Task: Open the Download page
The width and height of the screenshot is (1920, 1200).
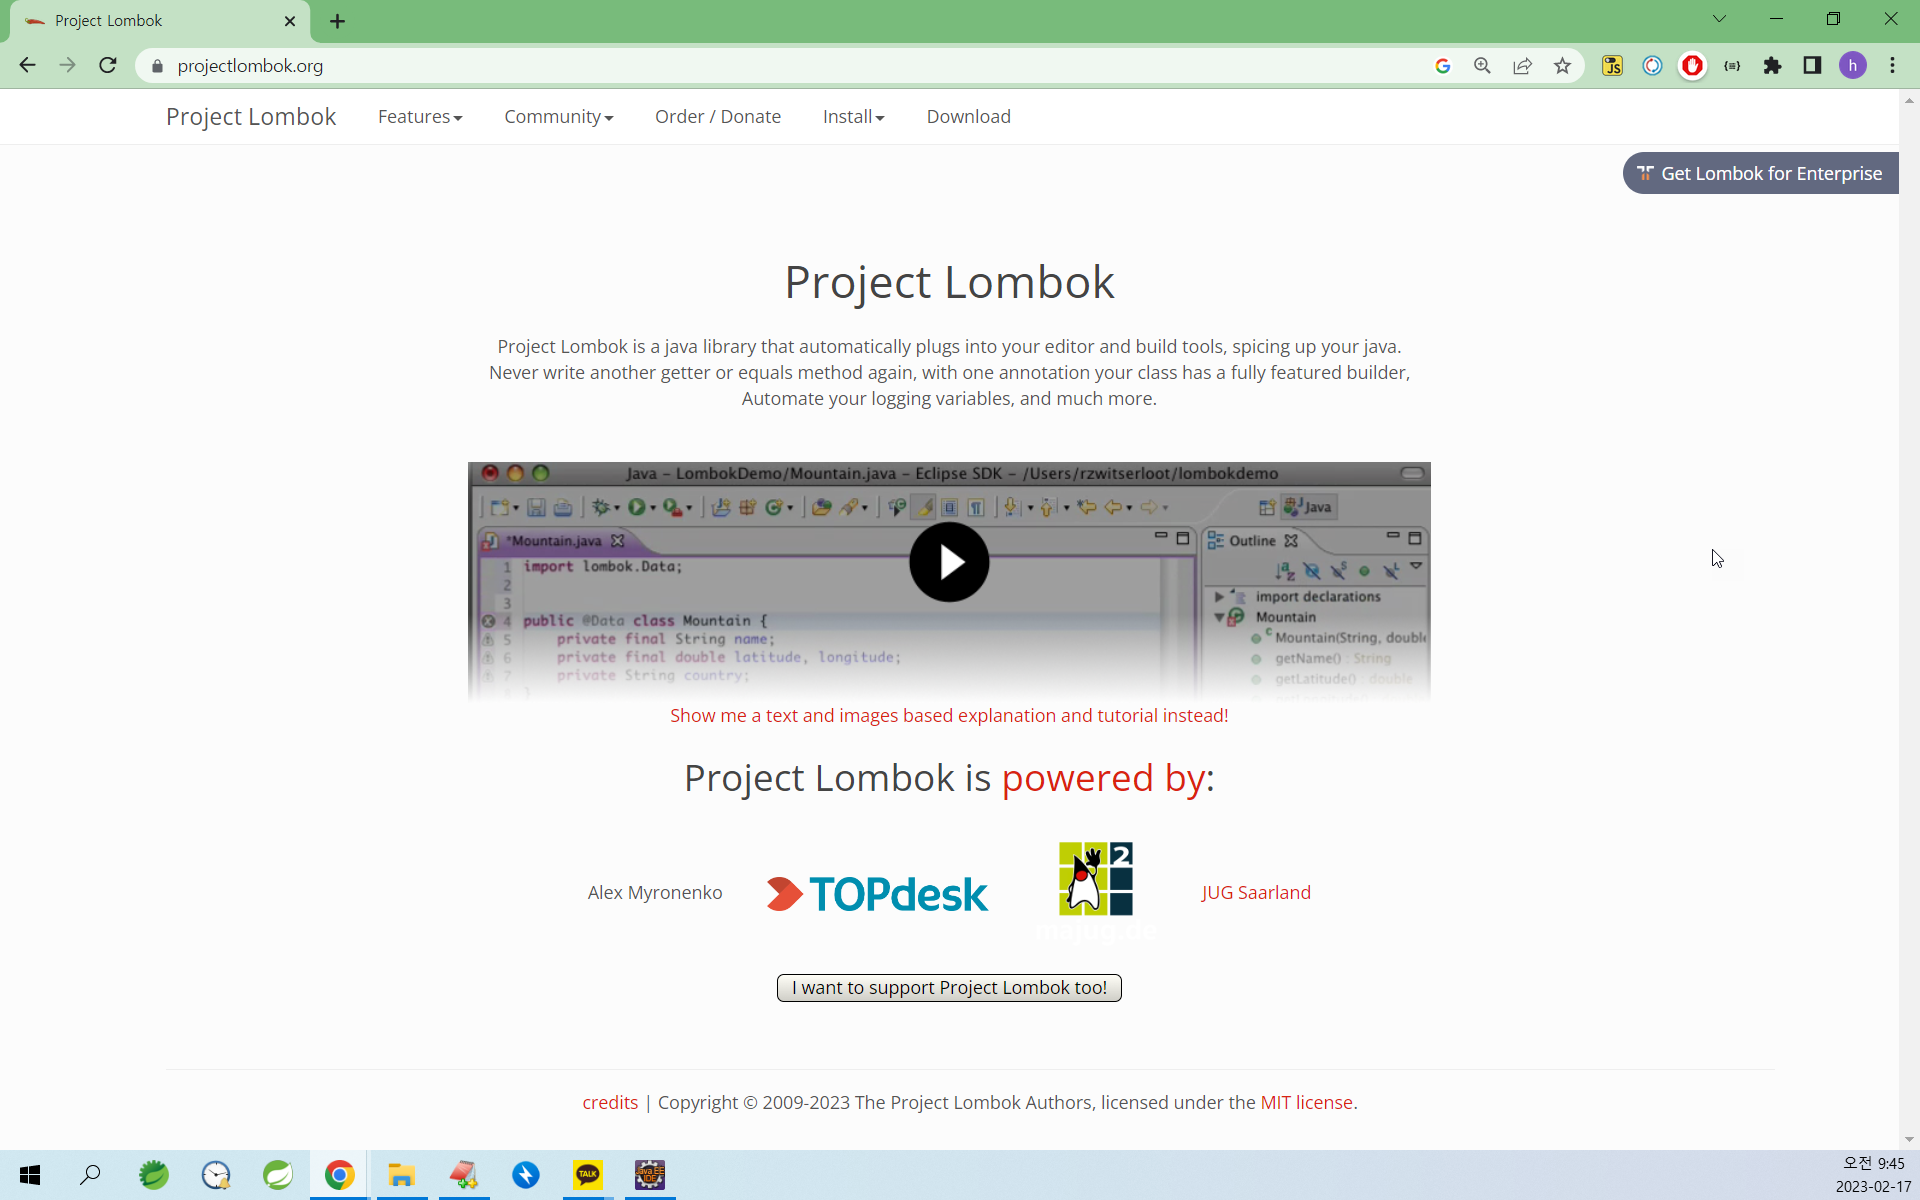Action: 968,117
